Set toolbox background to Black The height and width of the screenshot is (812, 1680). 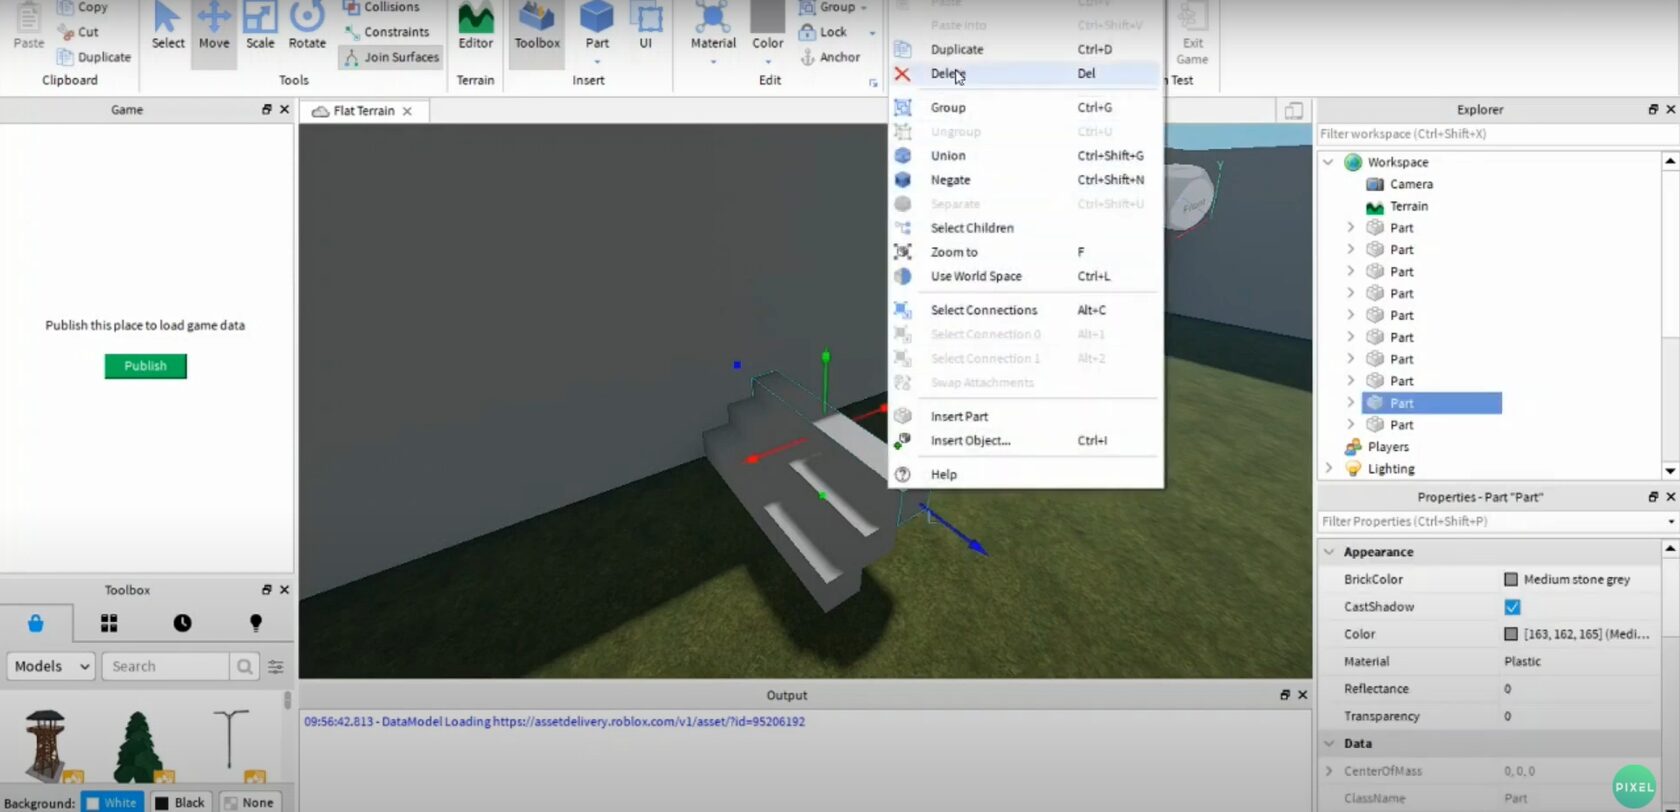point(180,802)
